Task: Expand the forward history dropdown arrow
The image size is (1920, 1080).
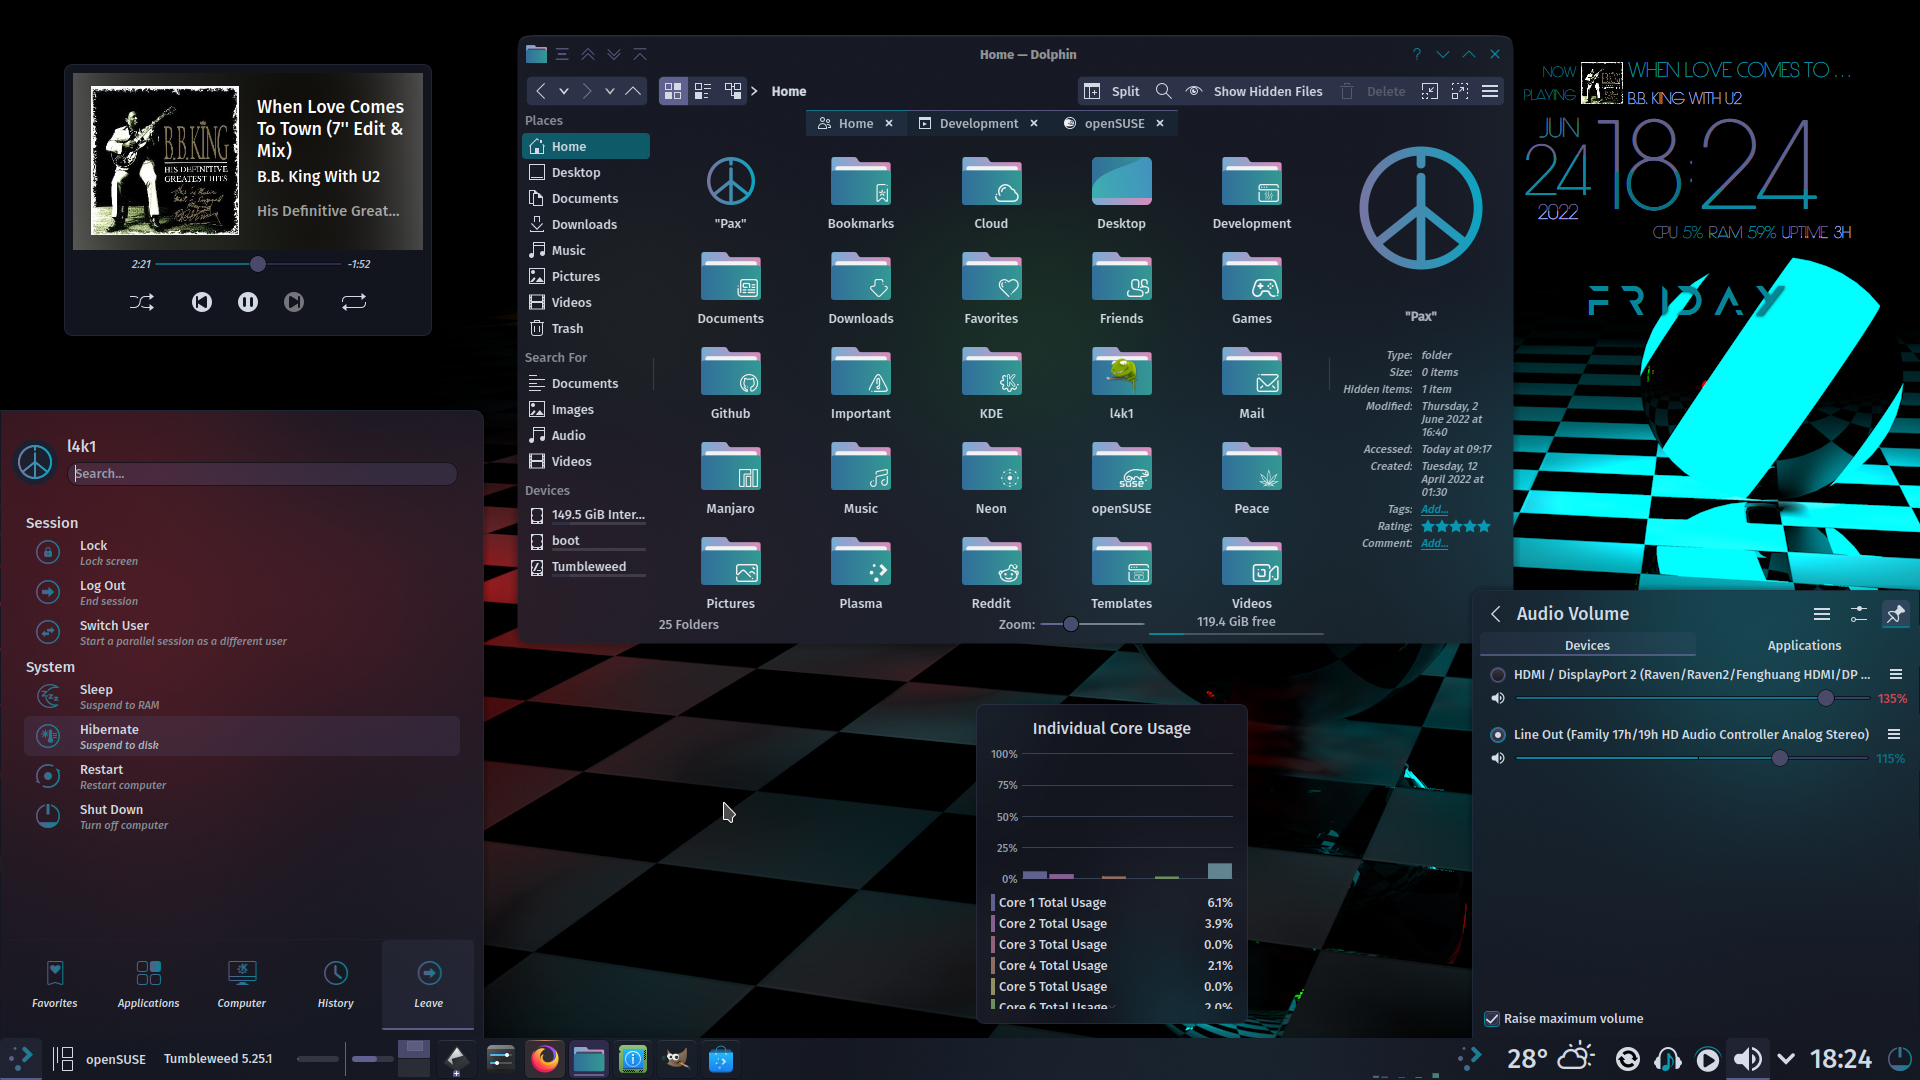Action: tap(610, 91)
